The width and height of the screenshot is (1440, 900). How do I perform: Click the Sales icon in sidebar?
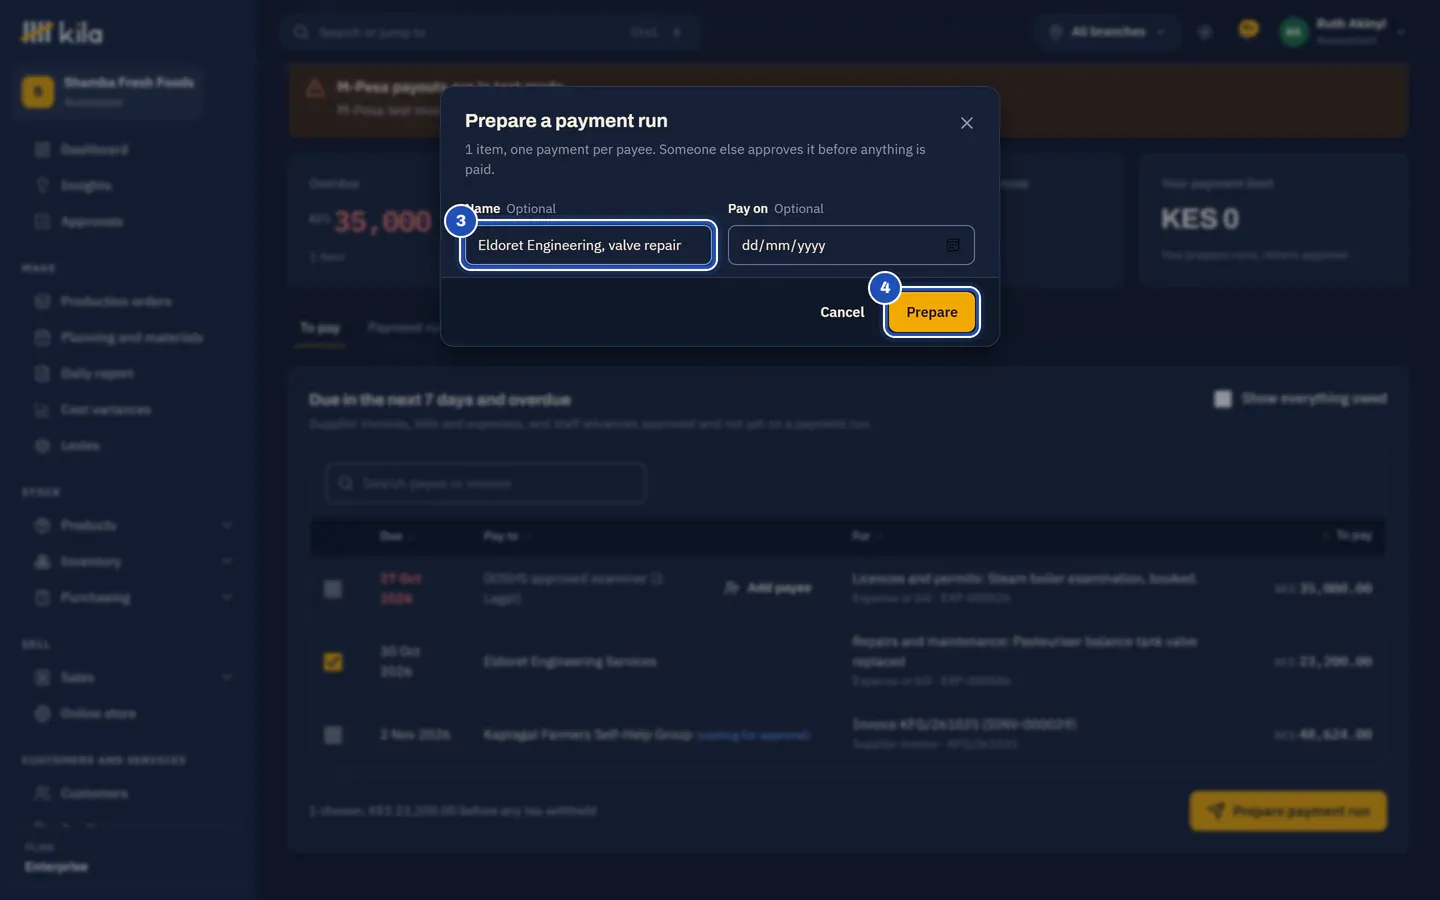click(42, 678)
